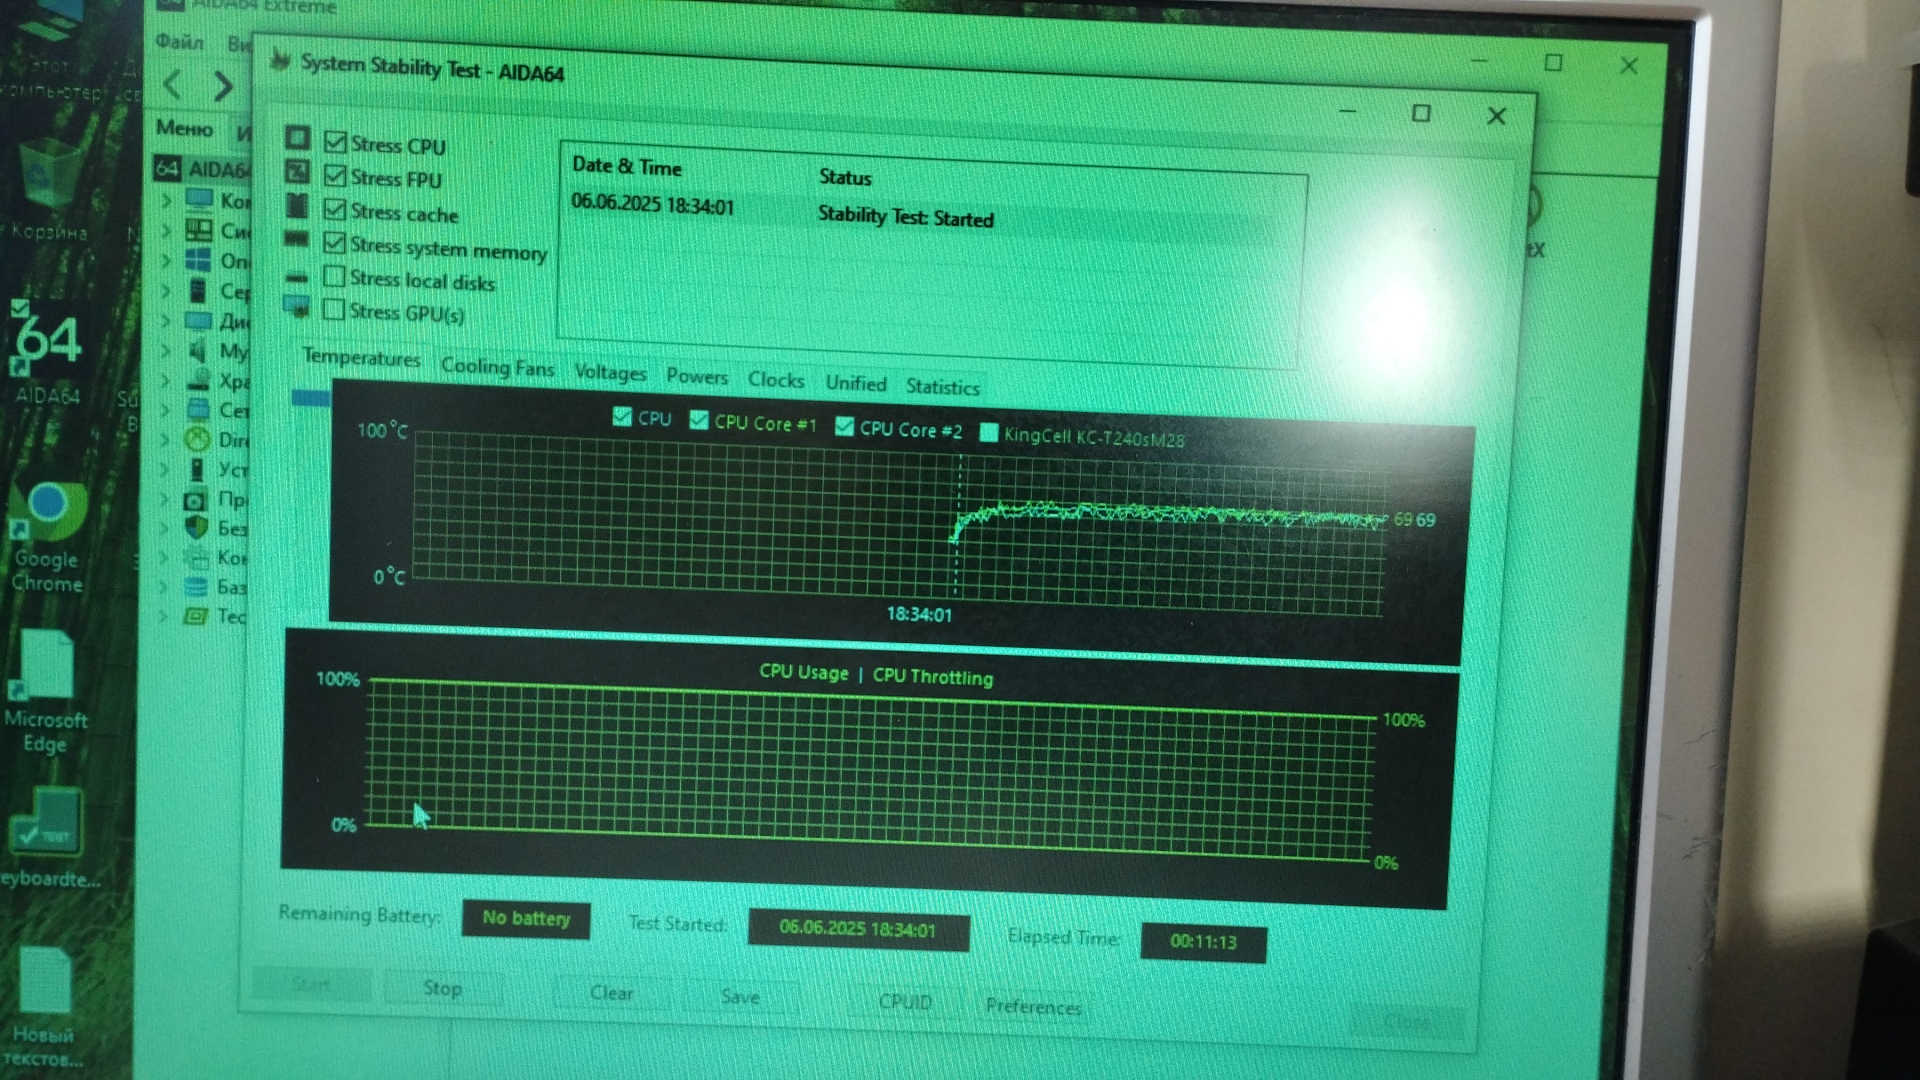Expand the bottom tree node in sidebar
The height and width of the screenshot is (1080, 1920).
[x=164, y=616]
